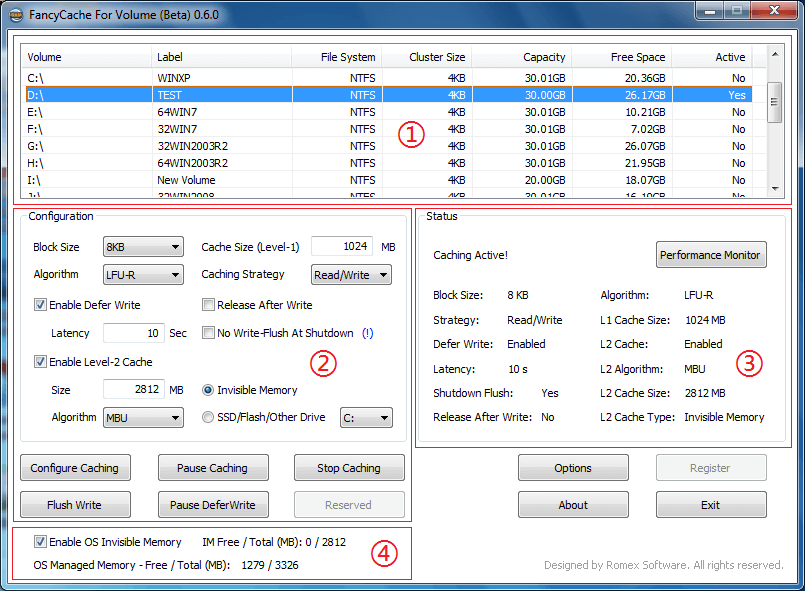The width and height of the screenshot is (805, 591).
Task: Sort by the Active column header
Action: click(712, 57)
